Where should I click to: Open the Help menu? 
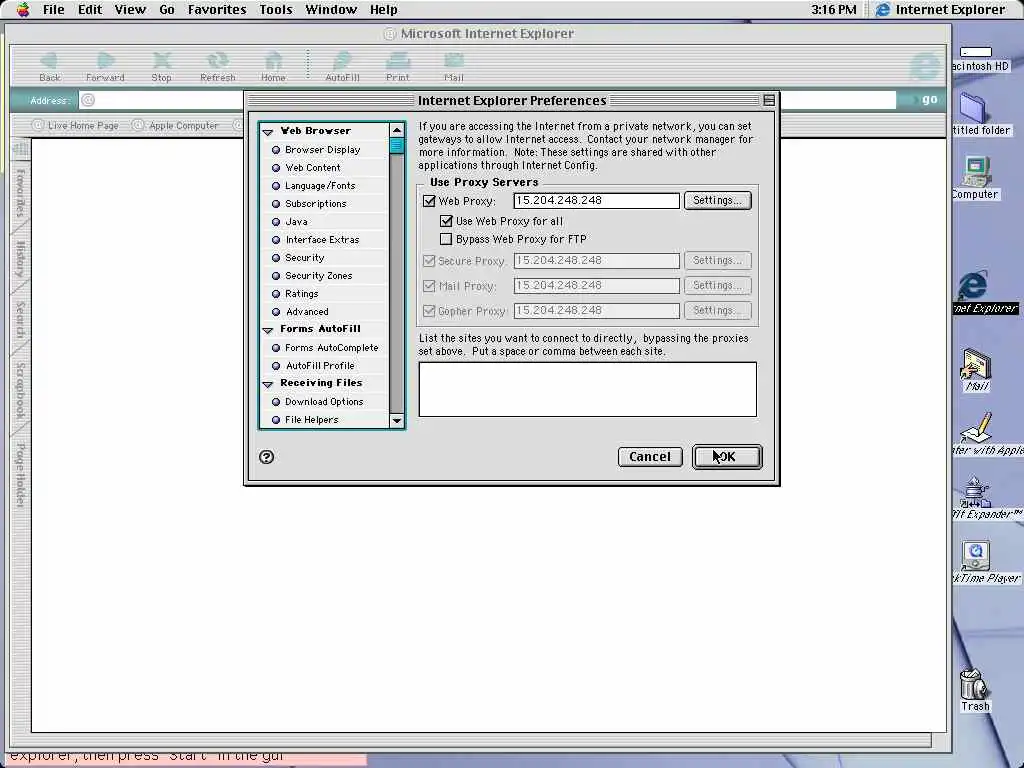(383, 9)
